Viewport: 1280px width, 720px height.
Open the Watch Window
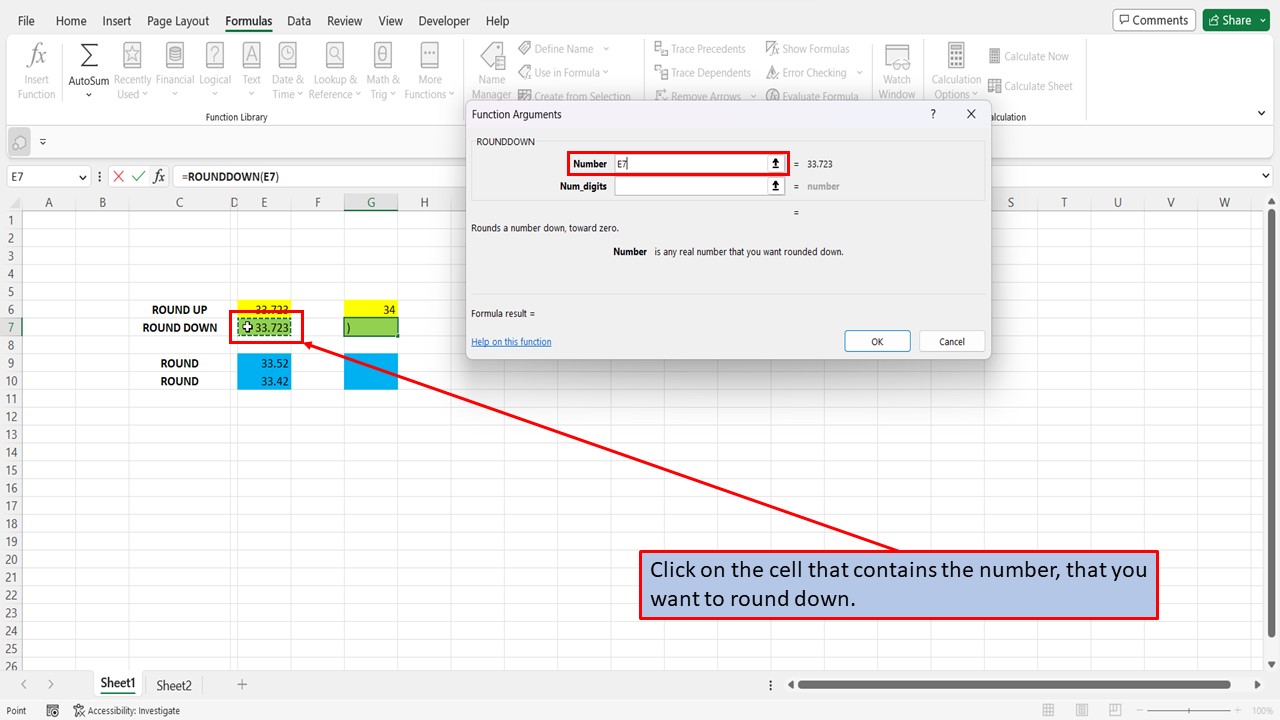pyautogui.click(x=897, y=68)
